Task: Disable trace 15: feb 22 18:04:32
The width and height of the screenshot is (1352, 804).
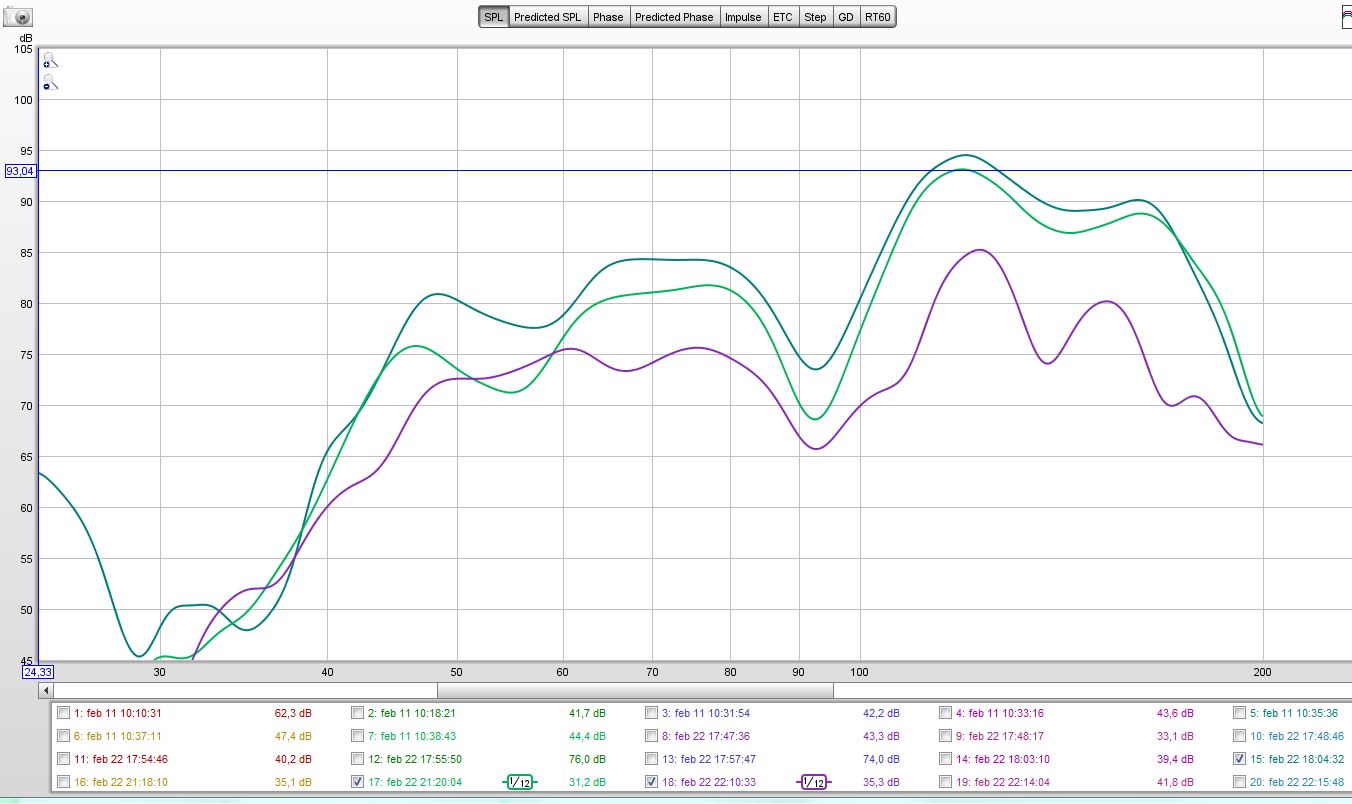Action: 1240,759
